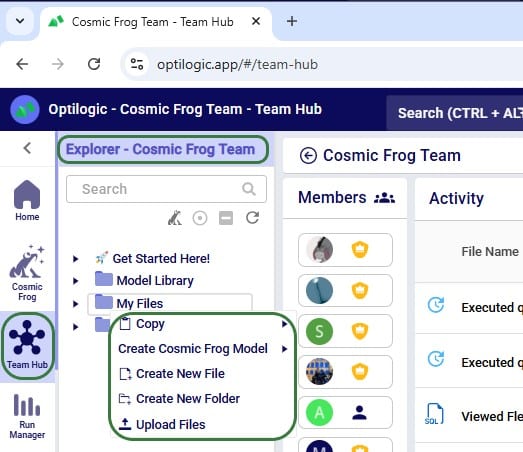
Task: Close the Cosmic Frog Team browser tab
Action: click(x=256, y=21)
